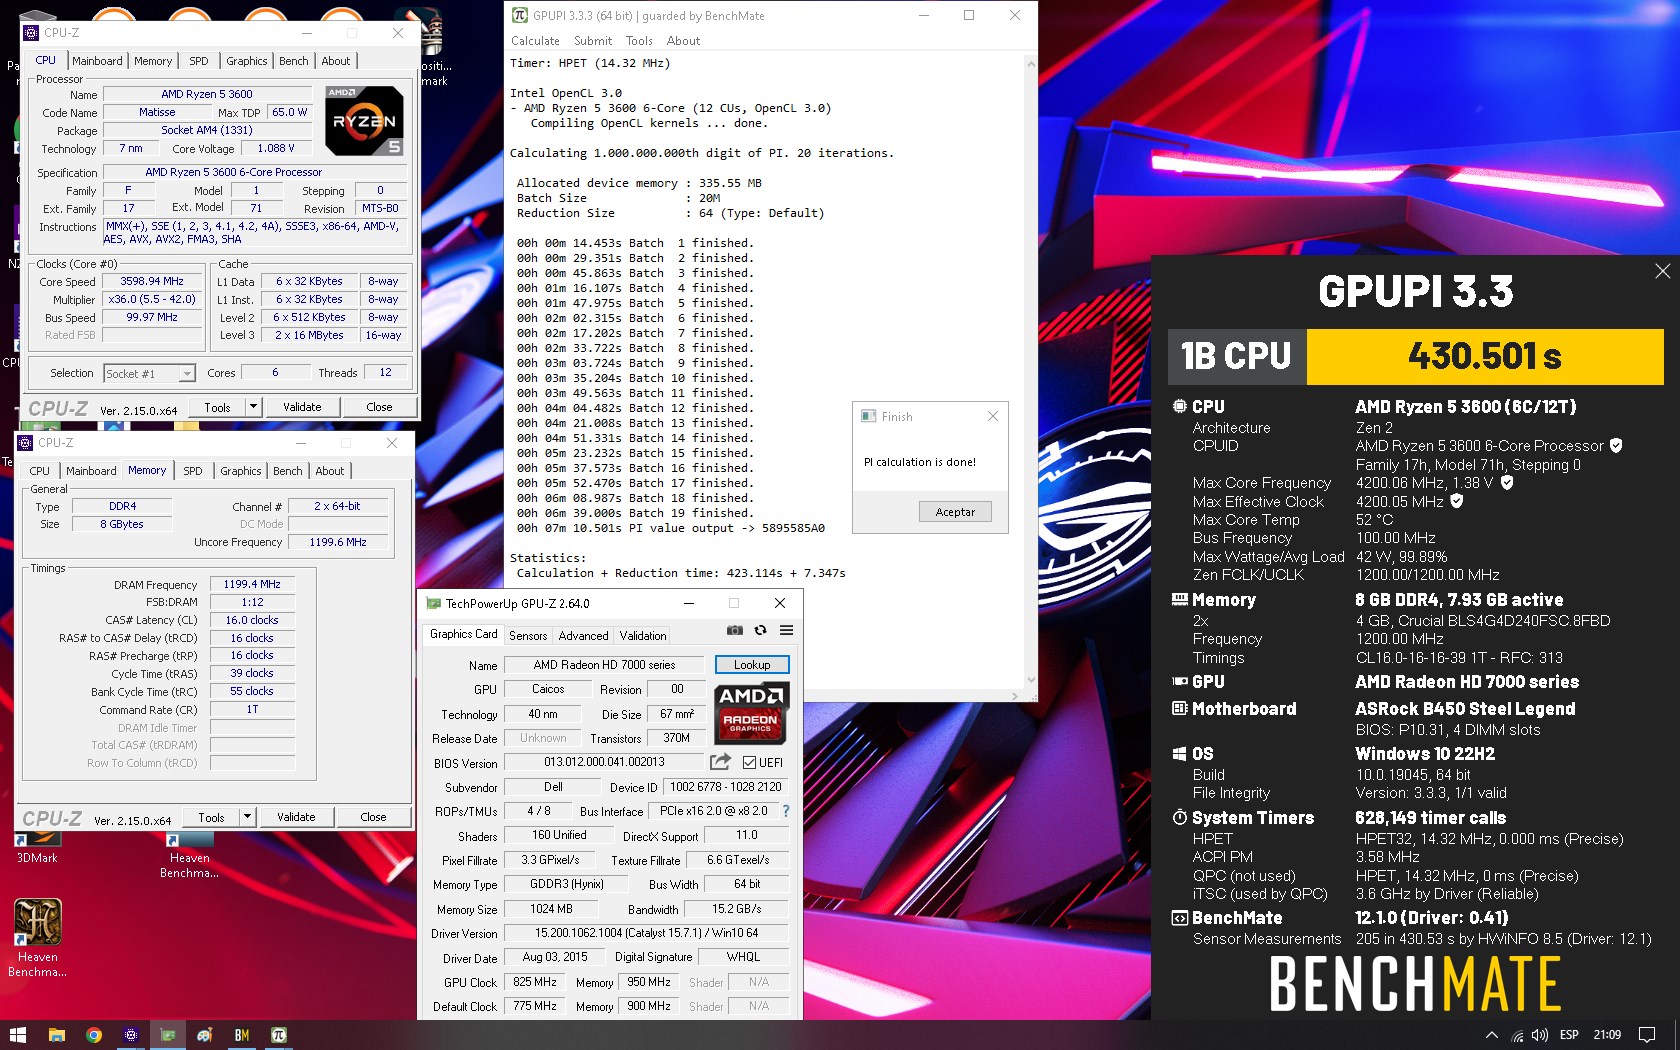Select the About tab in upper CPU-Z window
This screenshot has width=1680, height=1050.
coord(336,61)
